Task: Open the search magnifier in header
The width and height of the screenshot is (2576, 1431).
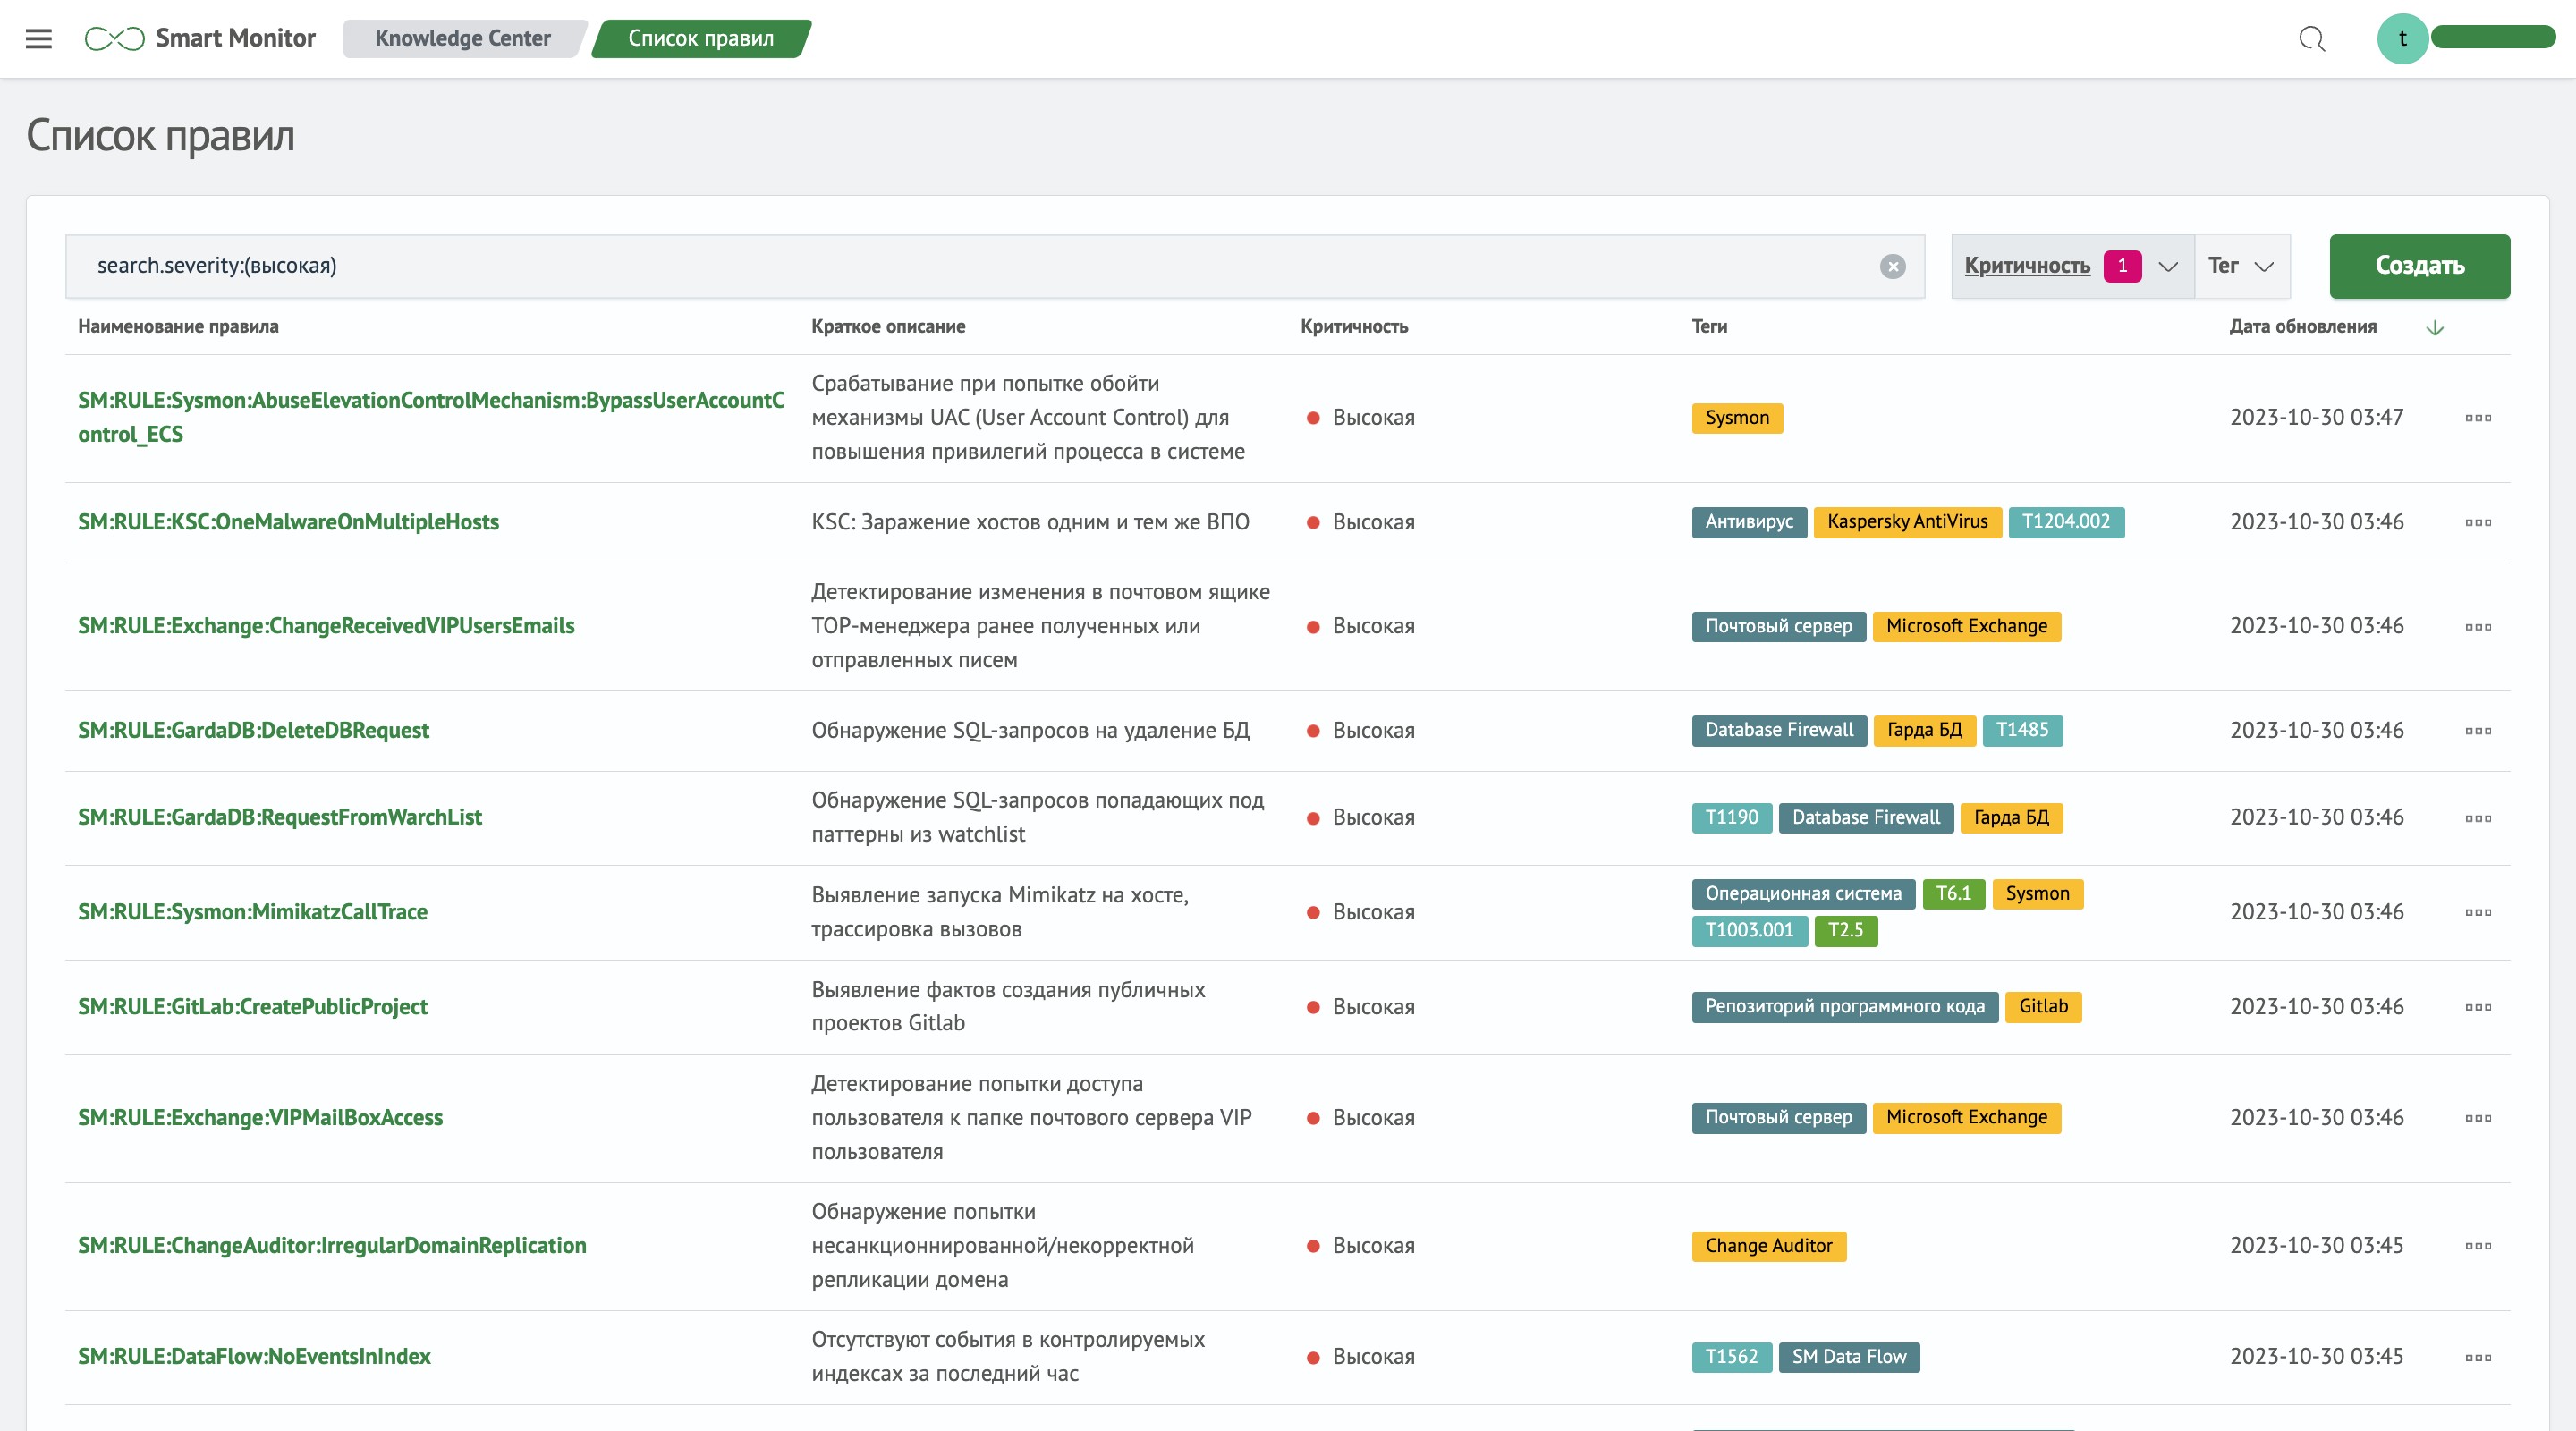Action: coord(2311,39)
